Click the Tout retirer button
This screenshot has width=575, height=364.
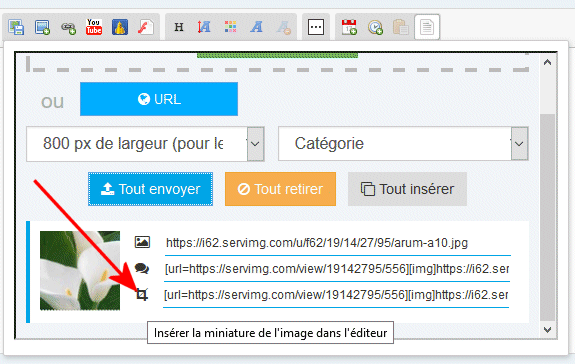pyautogui.click(x=281, y=189)
